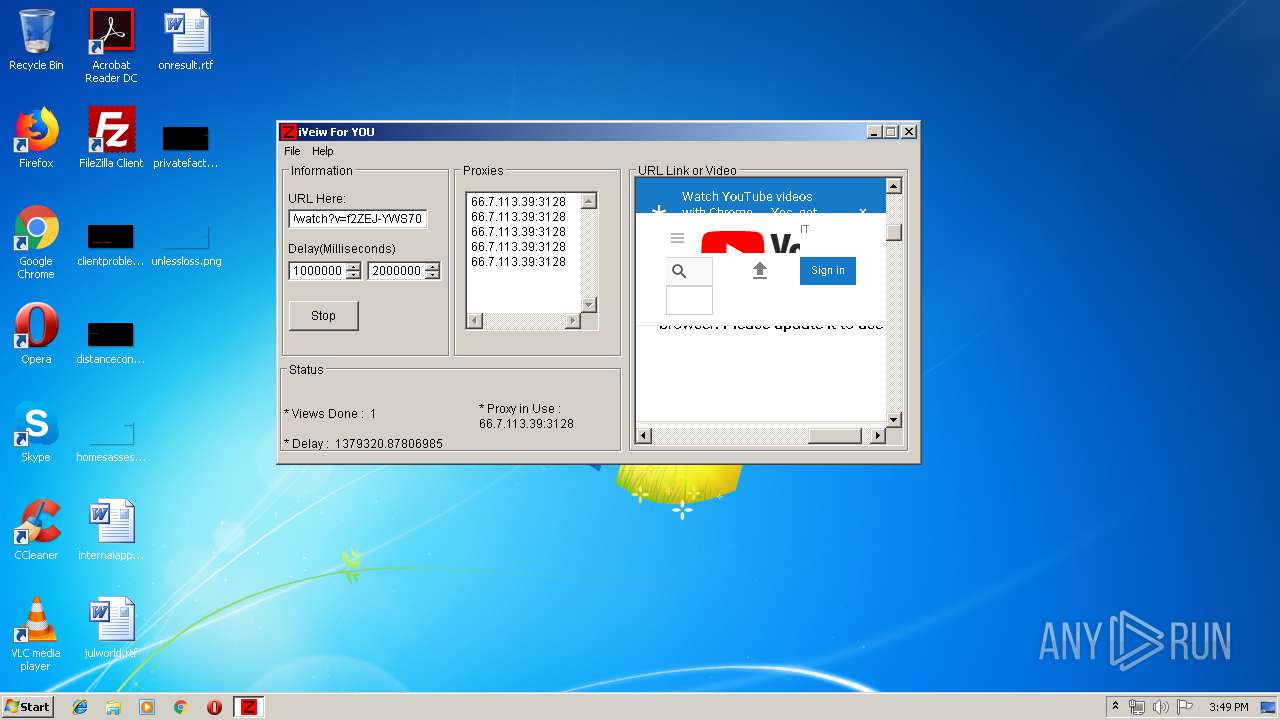Select the Skype desktop icon
Viewport: 1280px width, 720px height.
[36, 433]
